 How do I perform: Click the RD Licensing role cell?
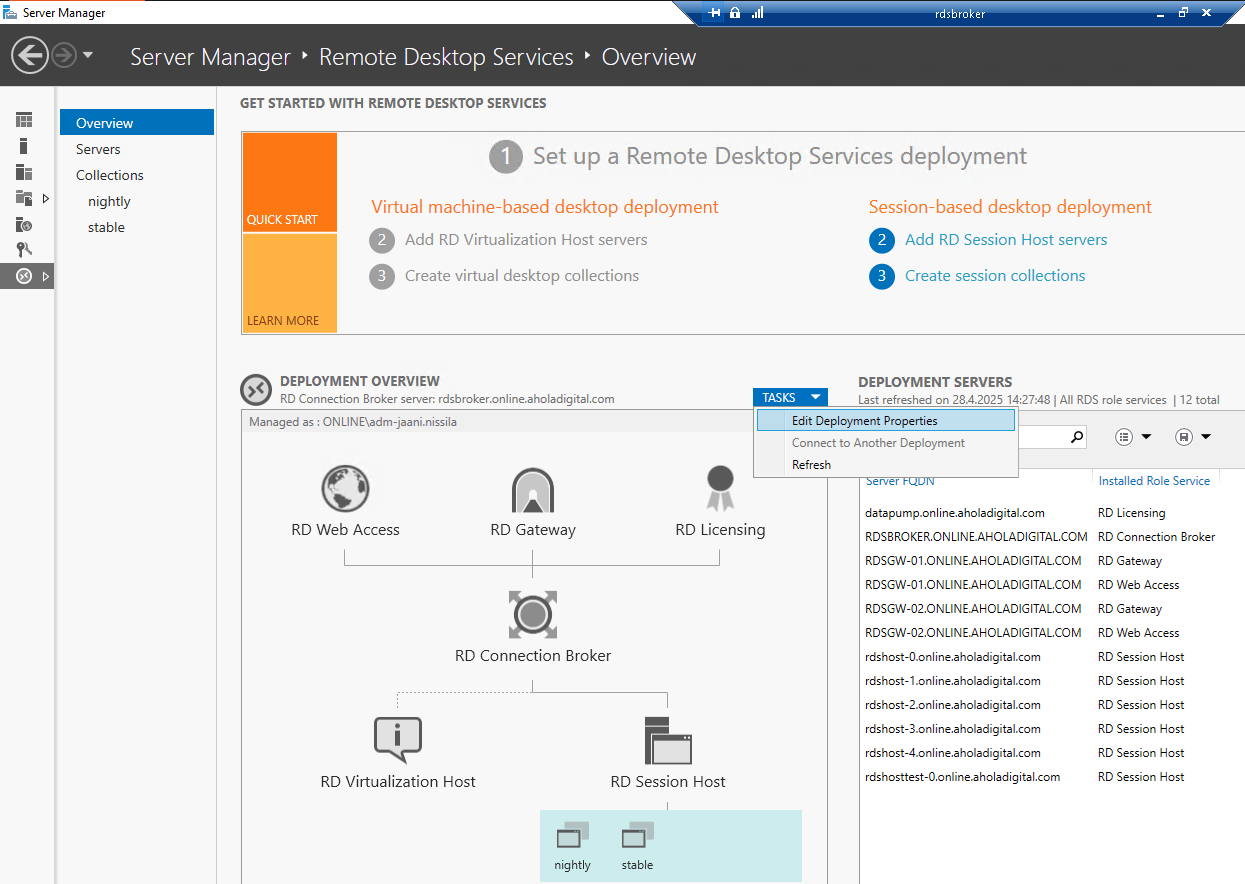click(x=1131, y=513)
